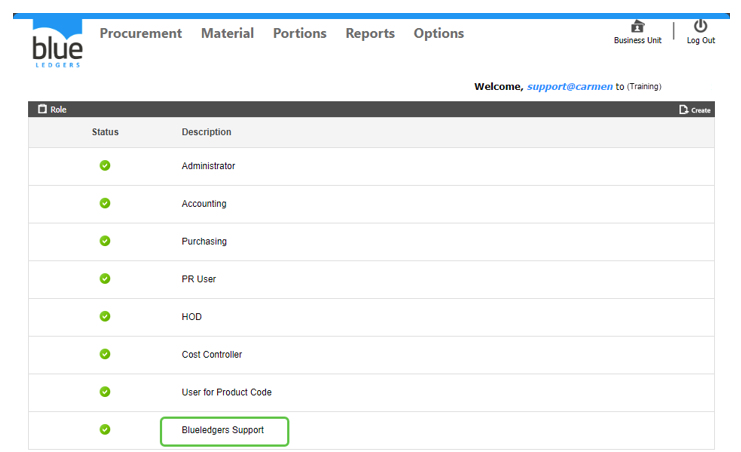Click the Accounting row status checkmark
This screenshot has width=741, height=452.
coord(105,203)
